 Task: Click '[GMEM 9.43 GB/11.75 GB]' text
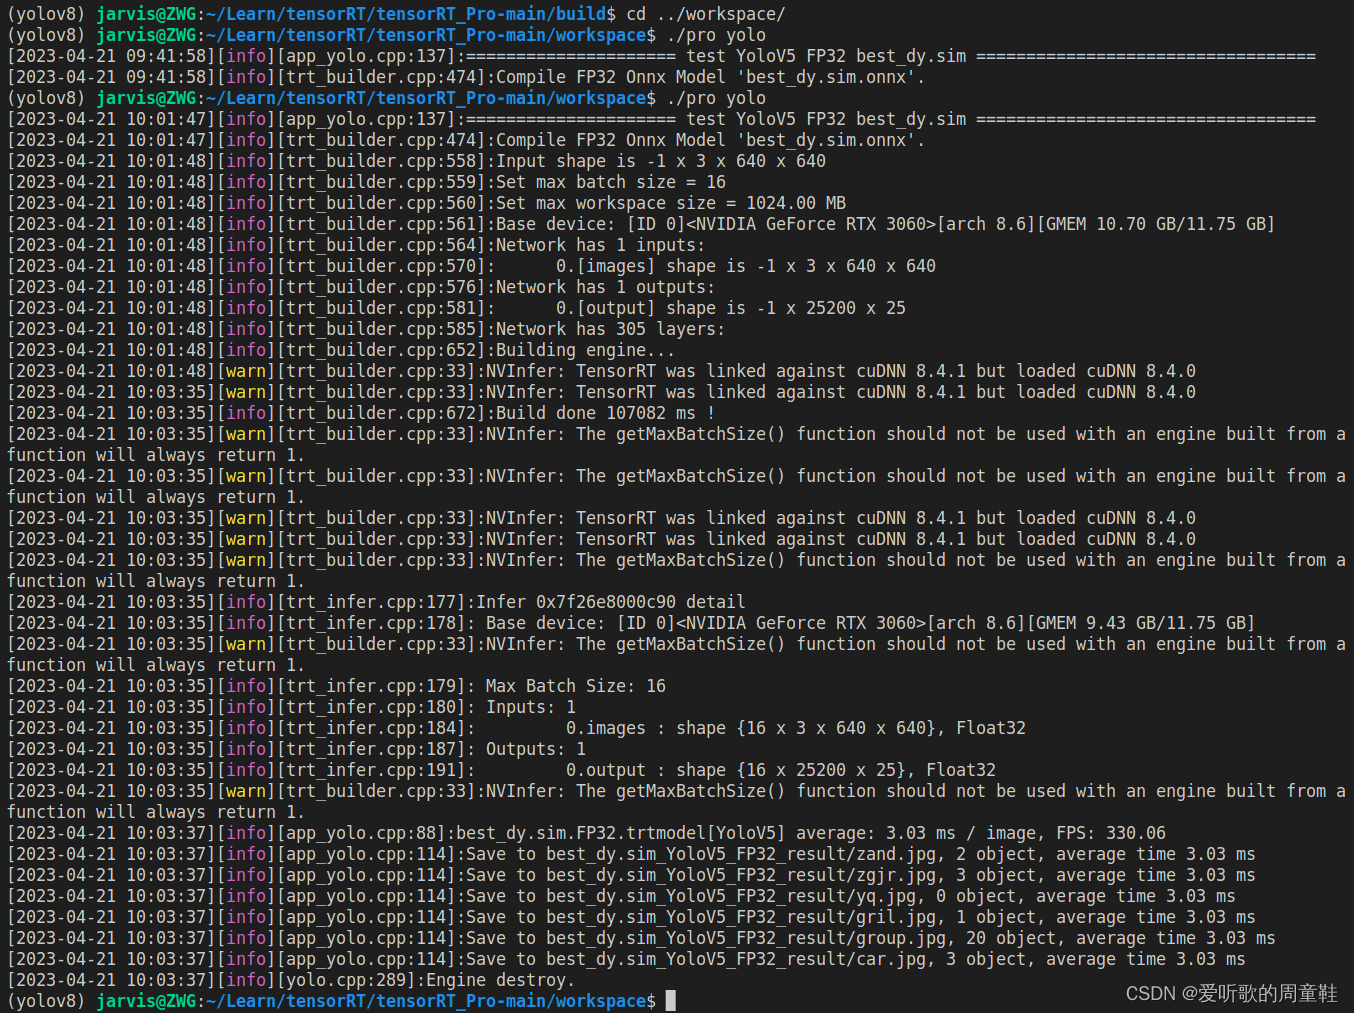(1140, 623)
